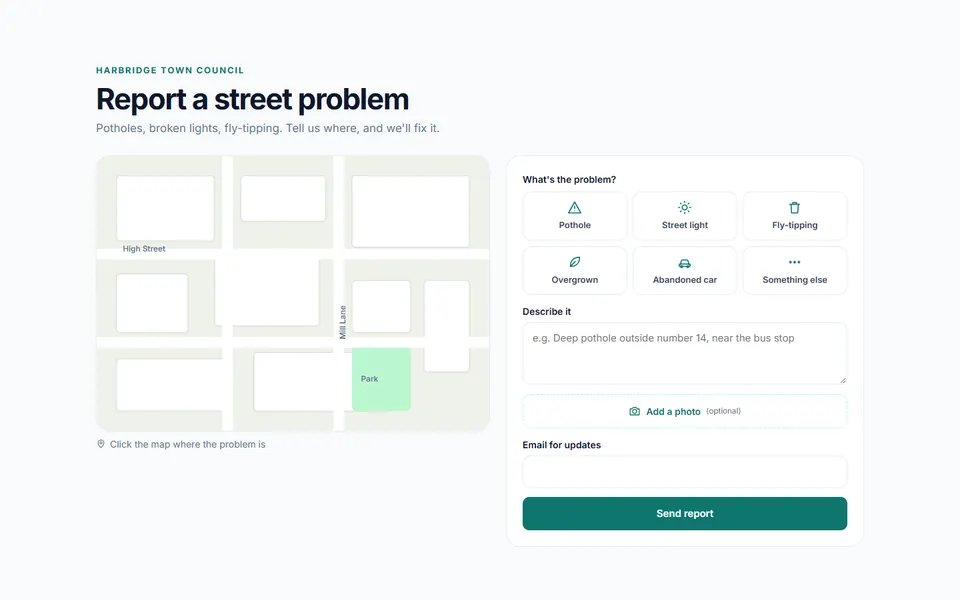
Task: Click the Email for updates label
Action: pos(561,445)
